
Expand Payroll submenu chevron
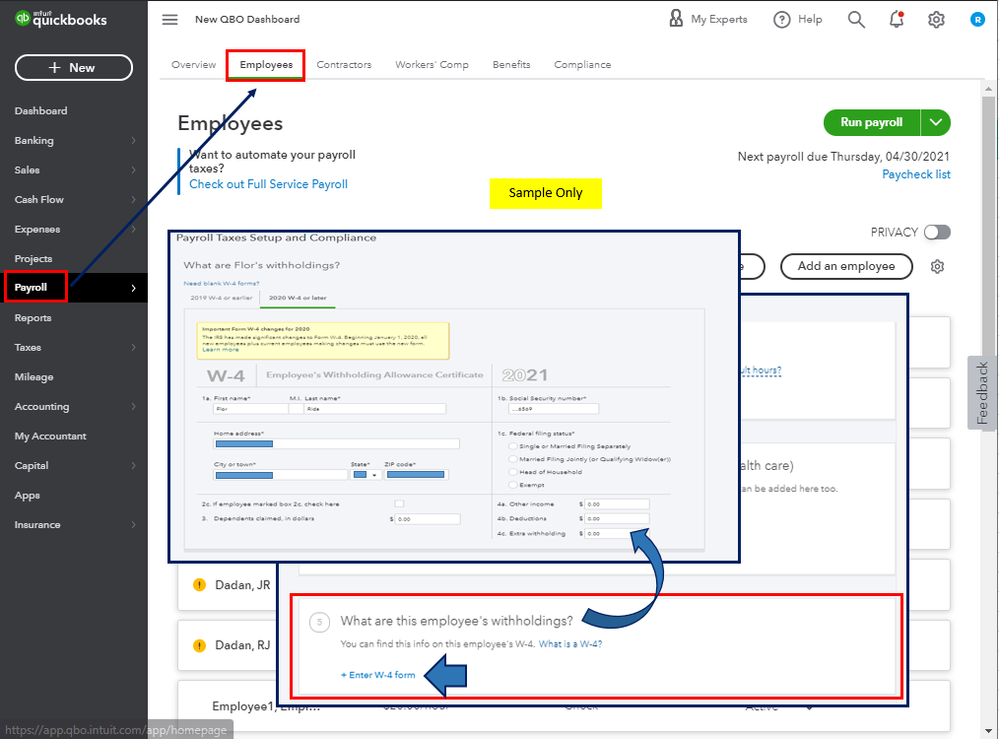tap(133, 288)
